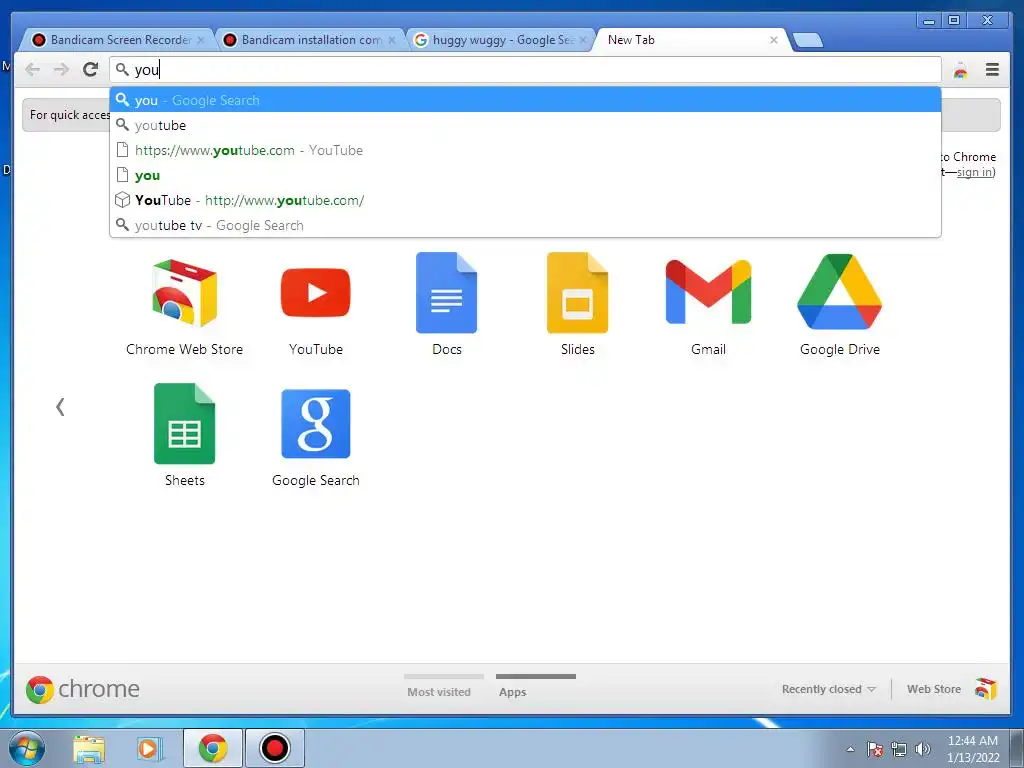Launch the YouTube app icon
The image size is (1024, 768).
tap(315, 293)
